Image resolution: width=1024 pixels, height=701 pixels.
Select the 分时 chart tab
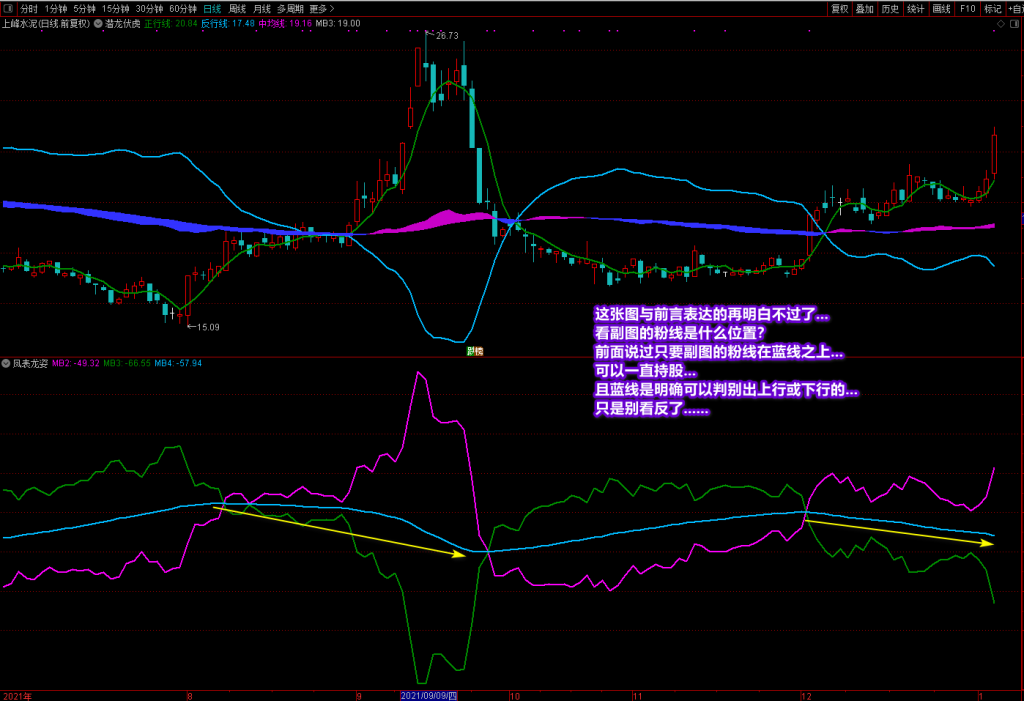click(x=29, y=8)
